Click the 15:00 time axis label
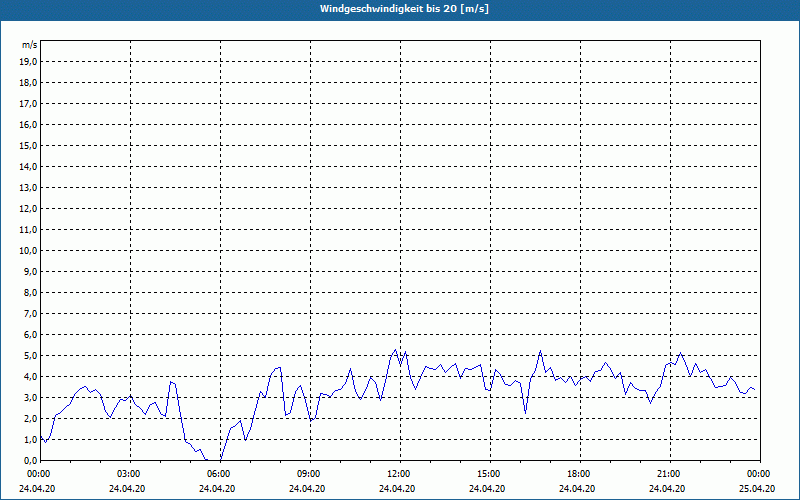Viewport: 800px width, 500px height. click(x=490, y=474)
